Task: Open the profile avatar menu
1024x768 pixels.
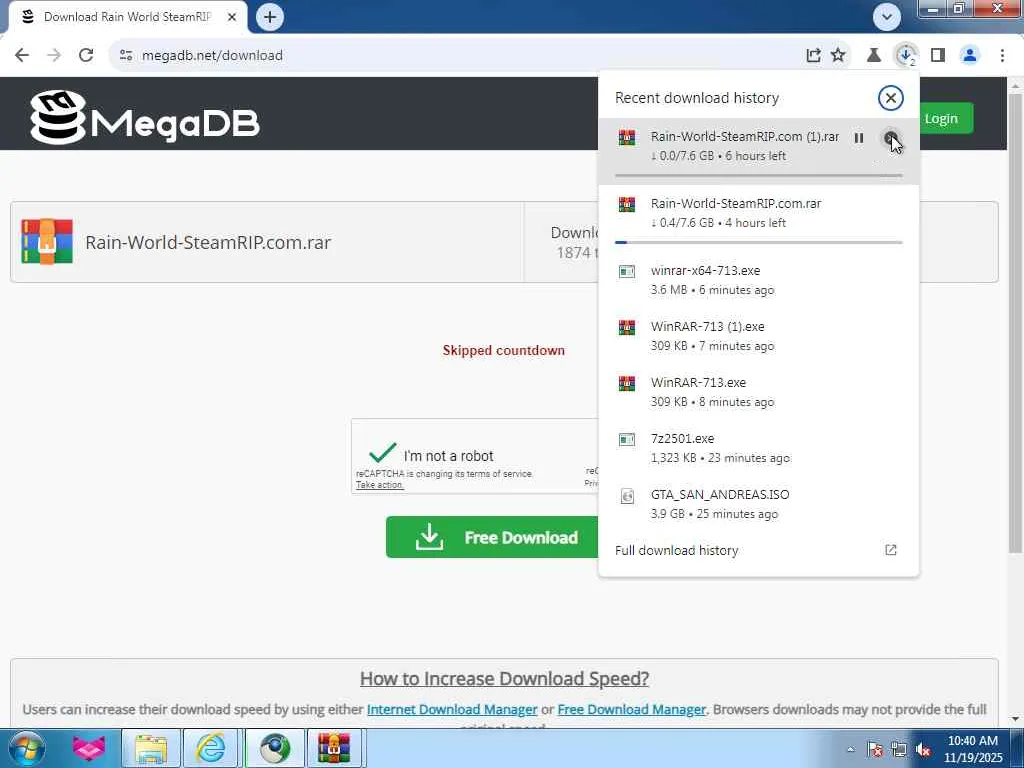Action: point(970,56)
